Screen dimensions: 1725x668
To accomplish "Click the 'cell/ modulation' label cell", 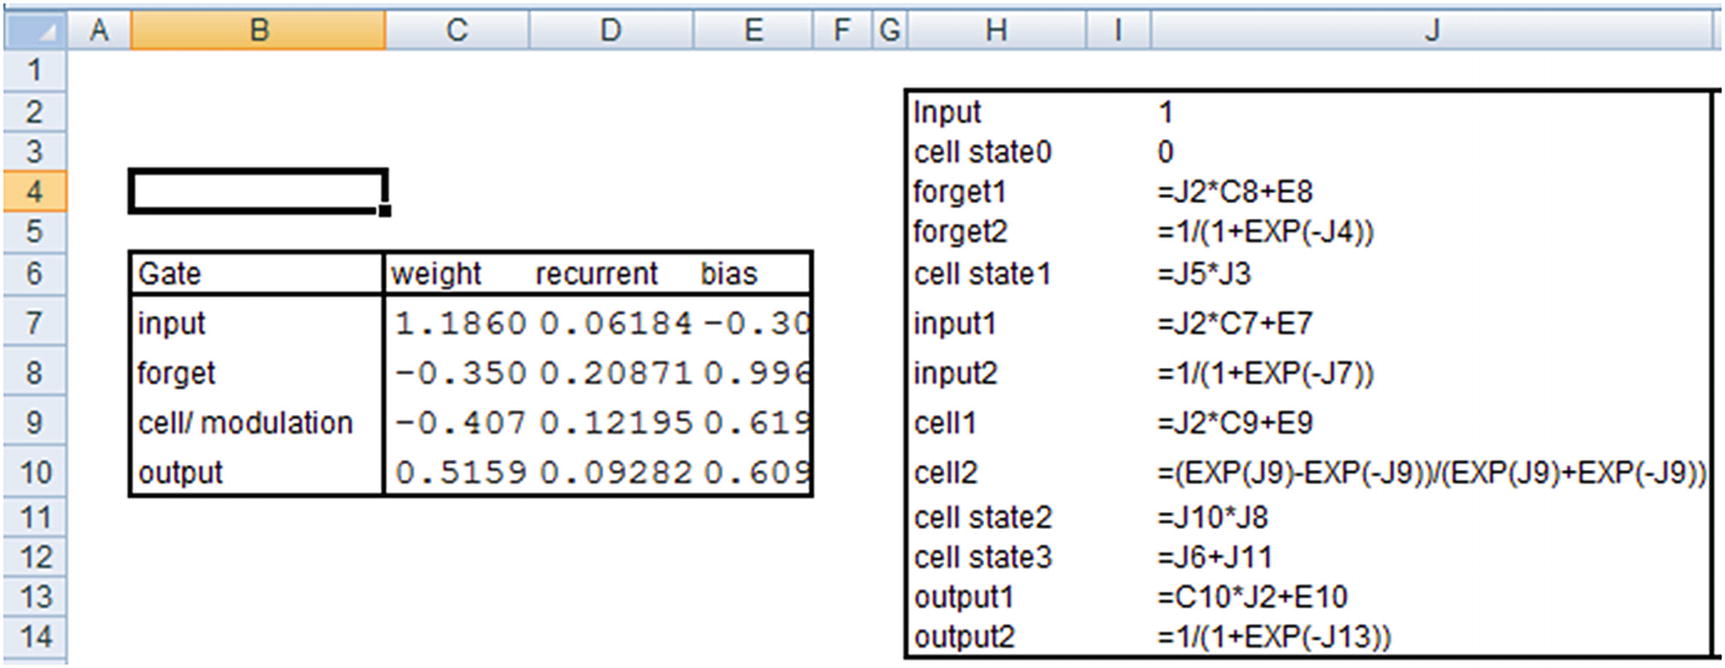I will (245, 423).
